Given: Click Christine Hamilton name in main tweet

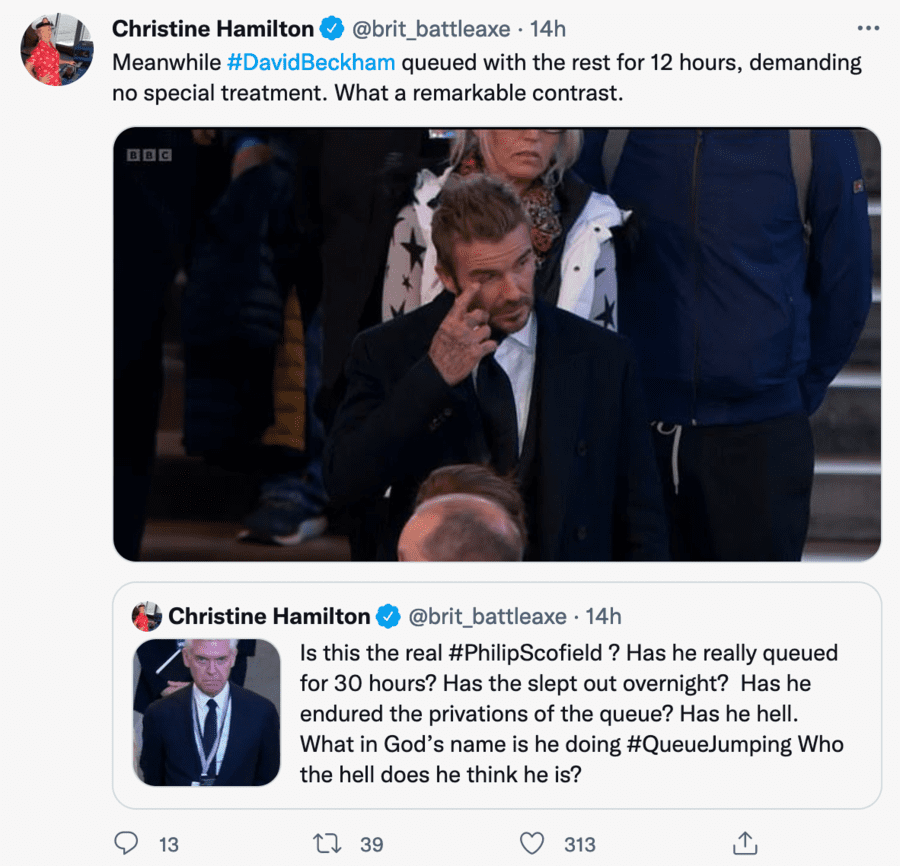Looking at the screenshot, I should point(212,30).
